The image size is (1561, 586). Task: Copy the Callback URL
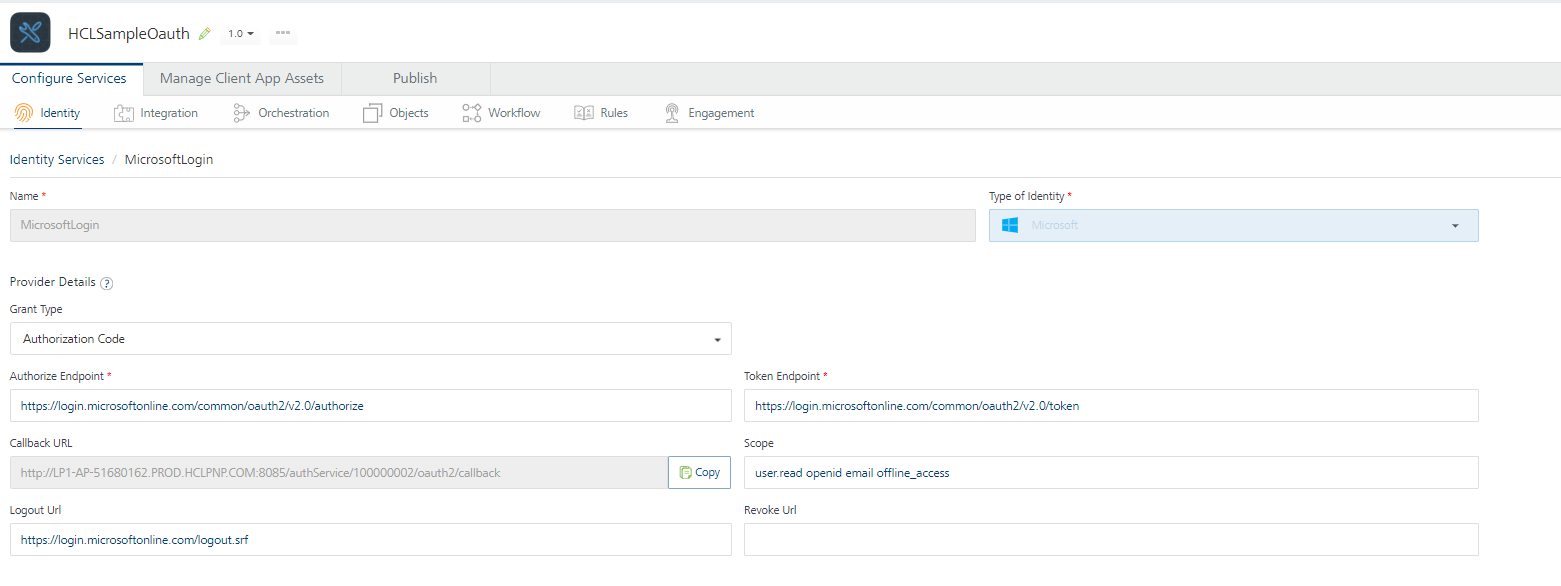pyautogui.click(x=699, y=473)
